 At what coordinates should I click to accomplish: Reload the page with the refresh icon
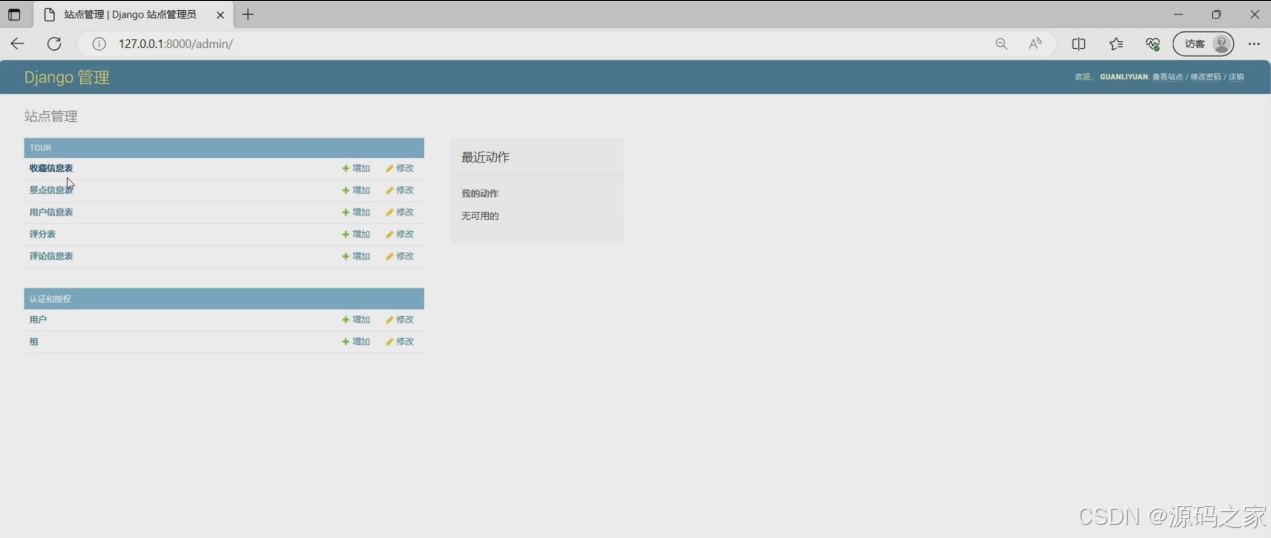tap(54, 44)
